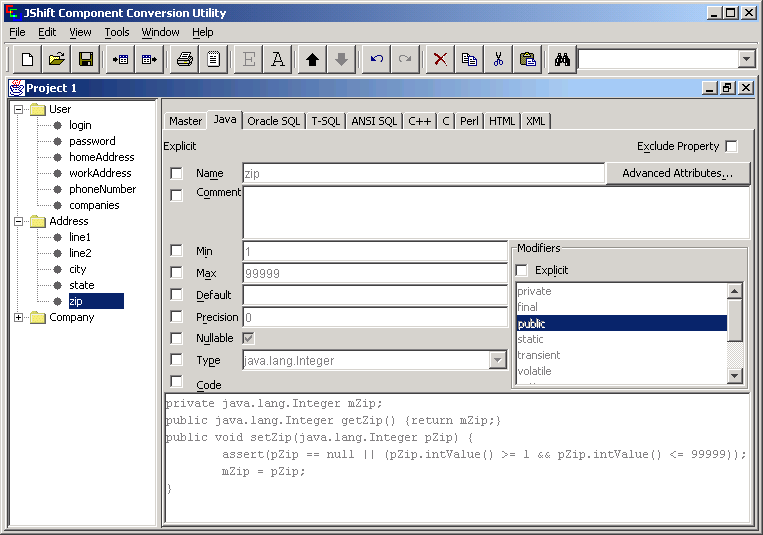This screenshot has height=535, width=763.
Task: Open the File menu
Action: (18, 32)
